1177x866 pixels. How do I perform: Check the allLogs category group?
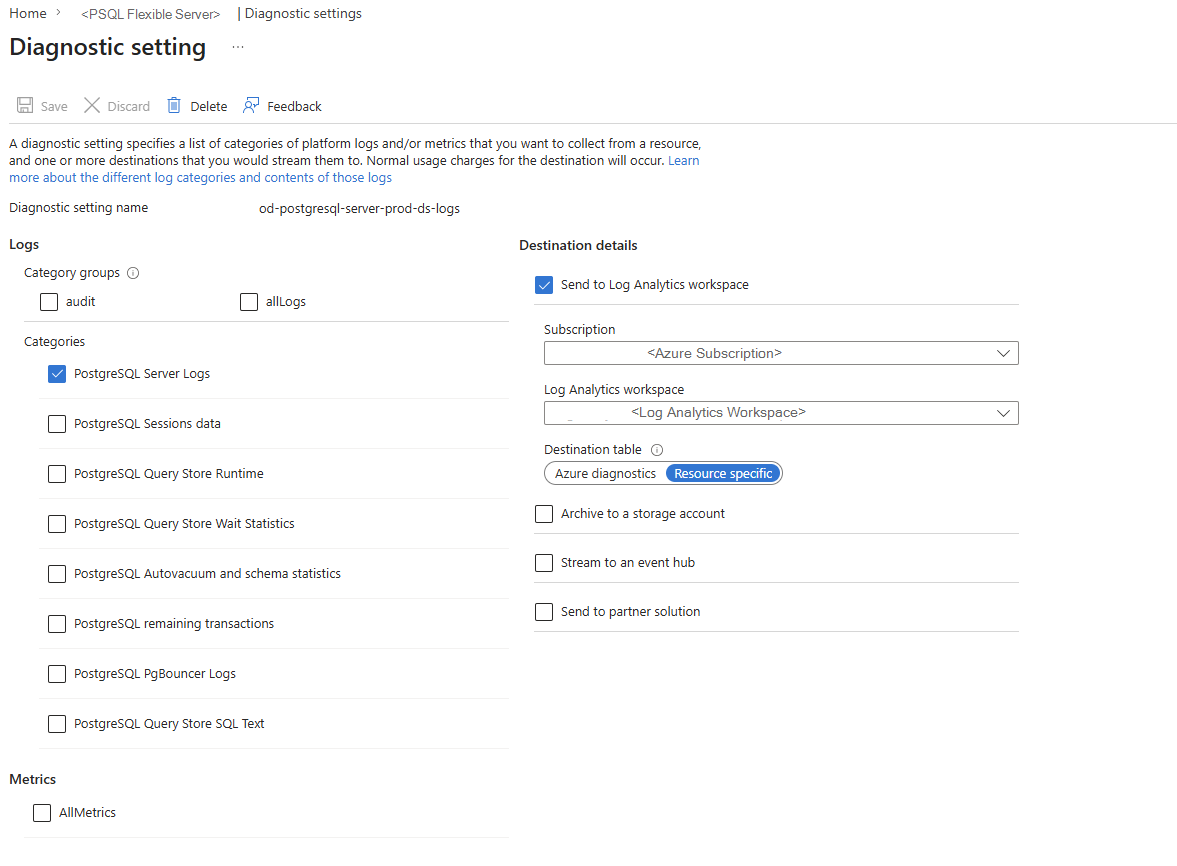click(248, 302)
